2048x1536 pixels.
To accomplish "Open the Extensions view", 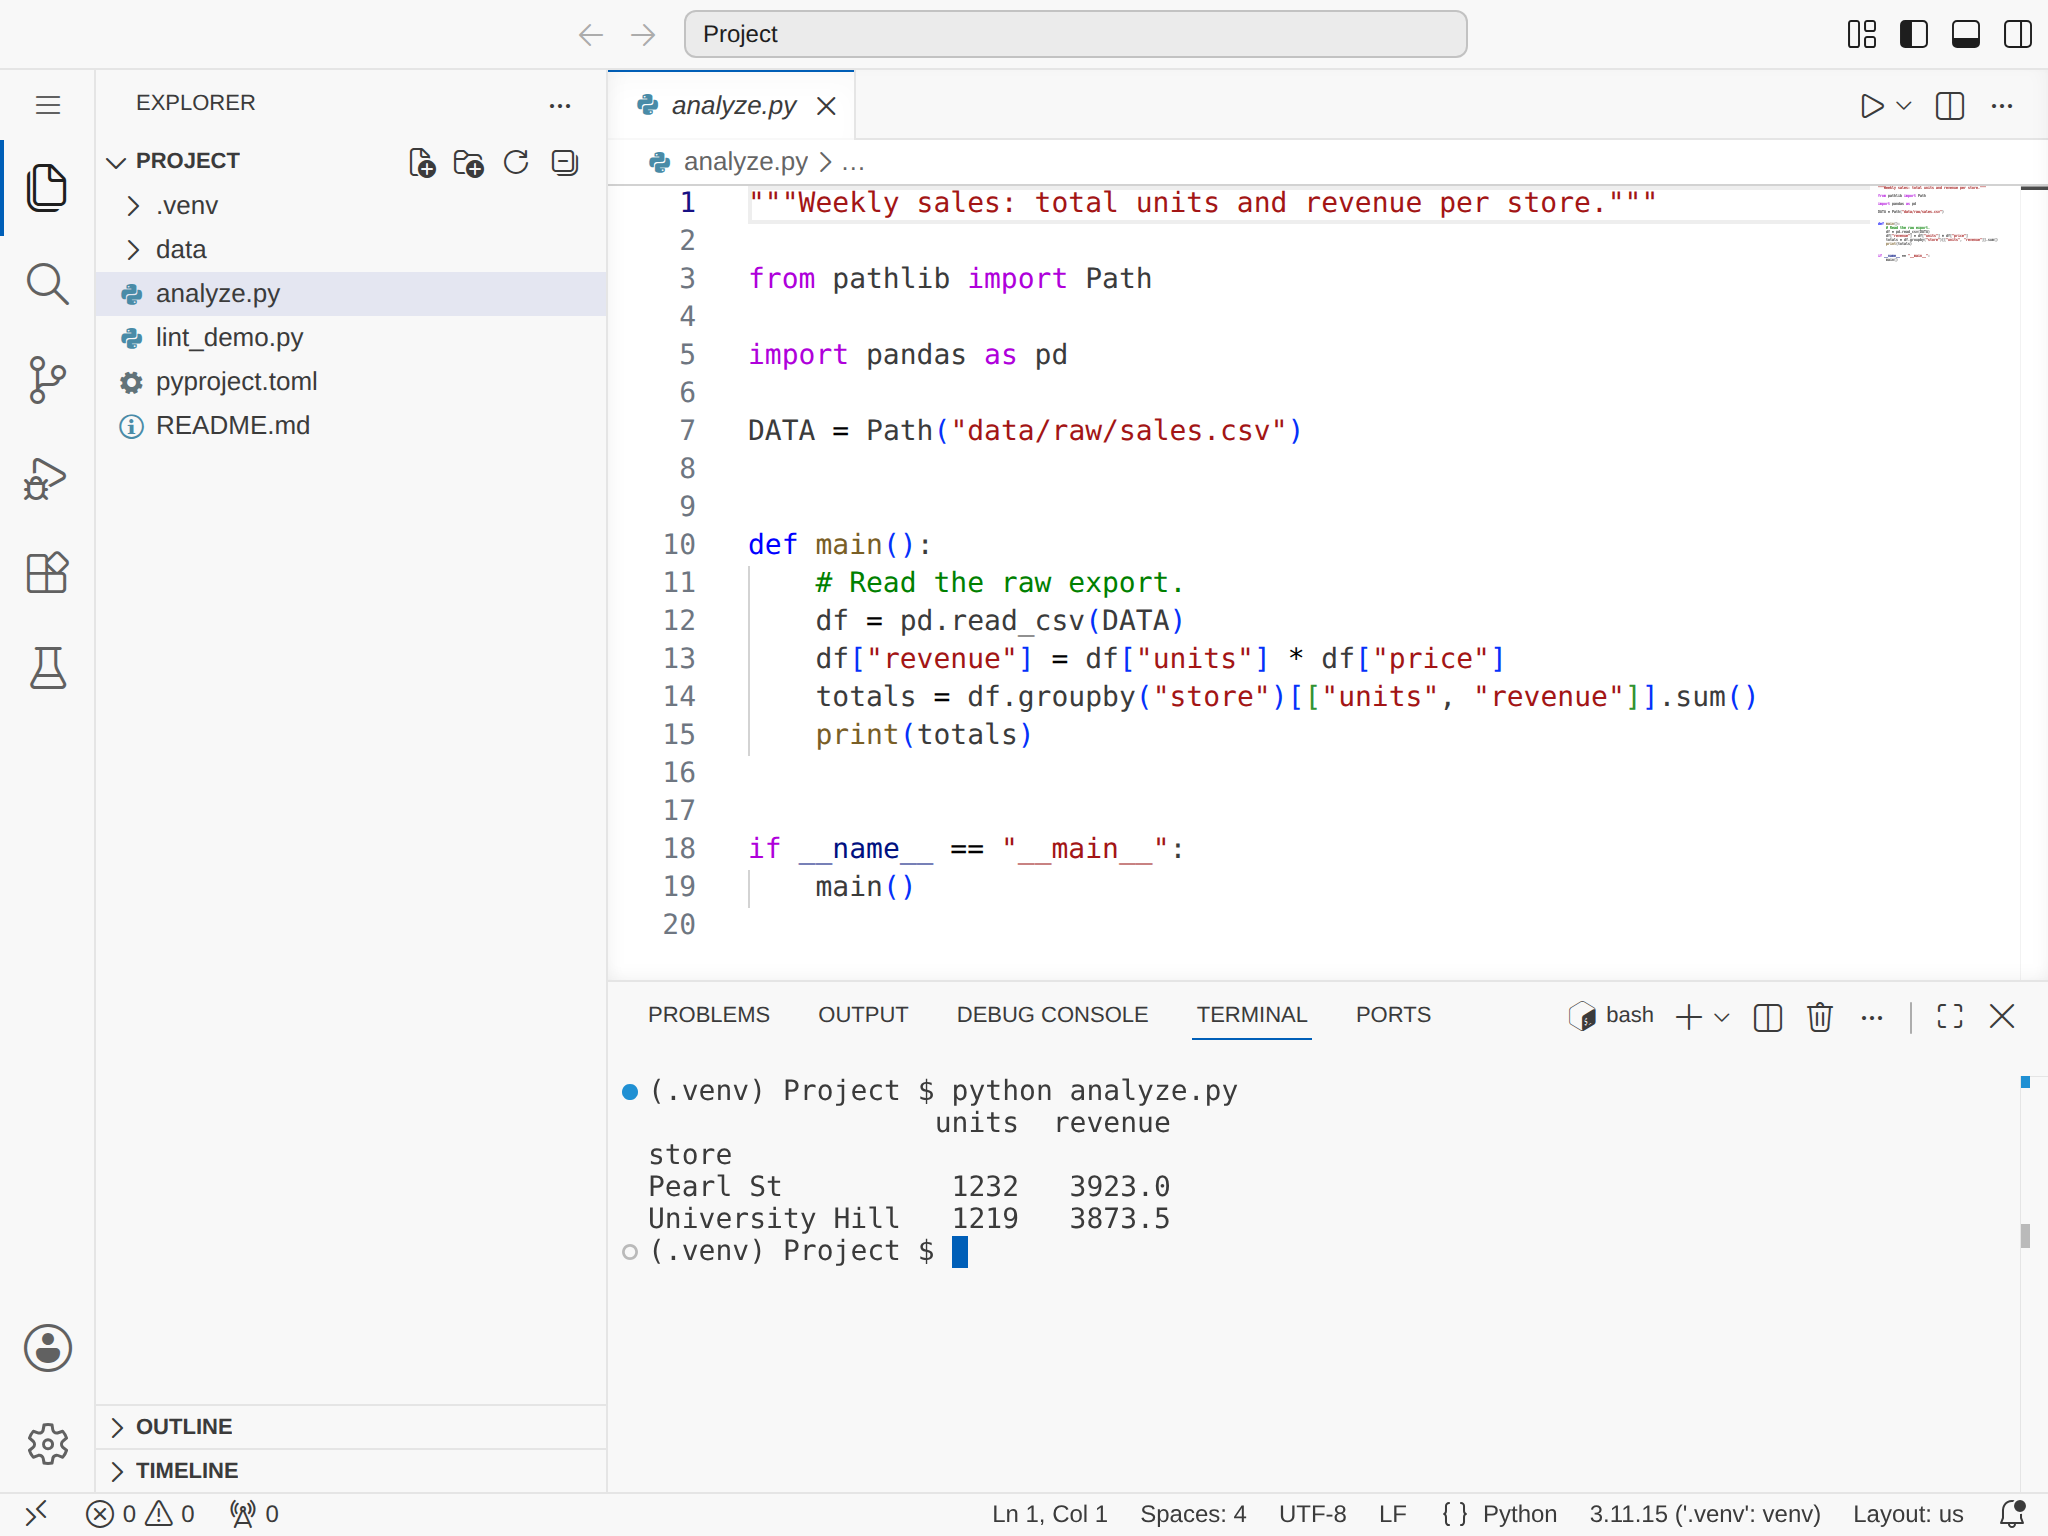I will point(47,573).
